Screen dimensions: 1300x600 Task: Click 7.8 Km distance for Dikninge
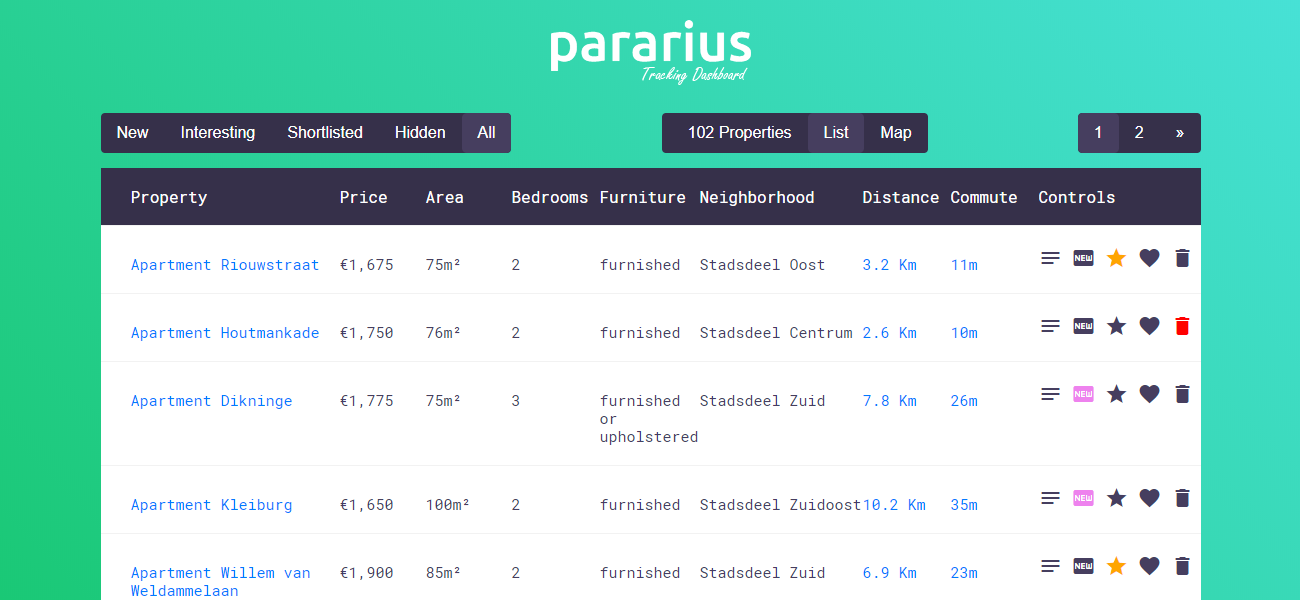coord(890,401)
